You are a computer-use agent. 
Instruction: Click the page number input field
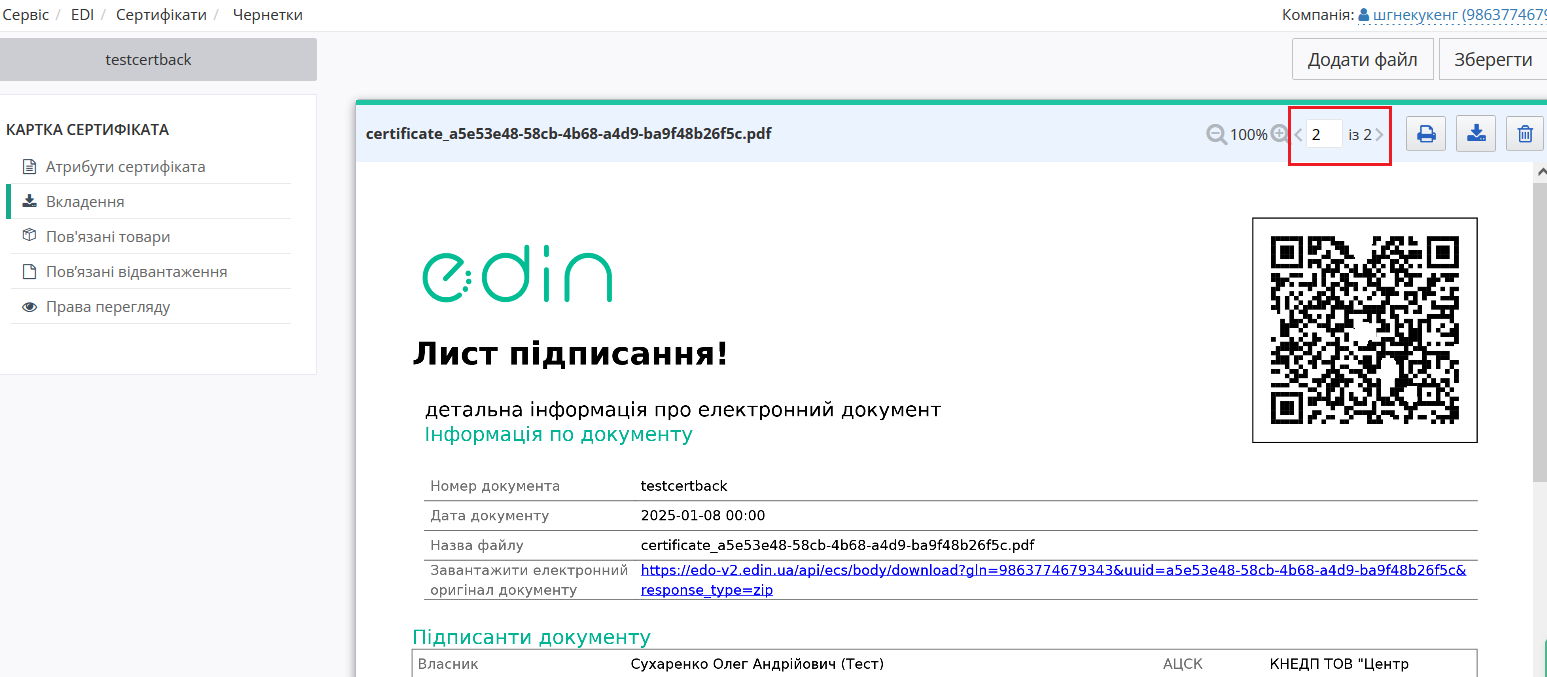coord(1324,134)
